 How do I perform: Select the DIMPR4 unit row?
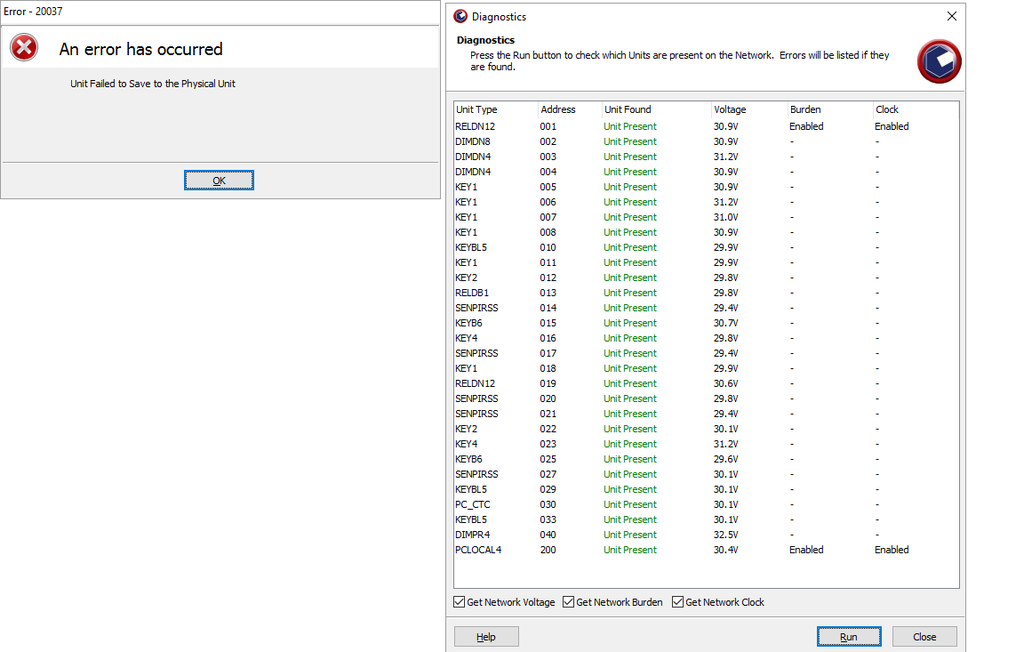point(706,534)
